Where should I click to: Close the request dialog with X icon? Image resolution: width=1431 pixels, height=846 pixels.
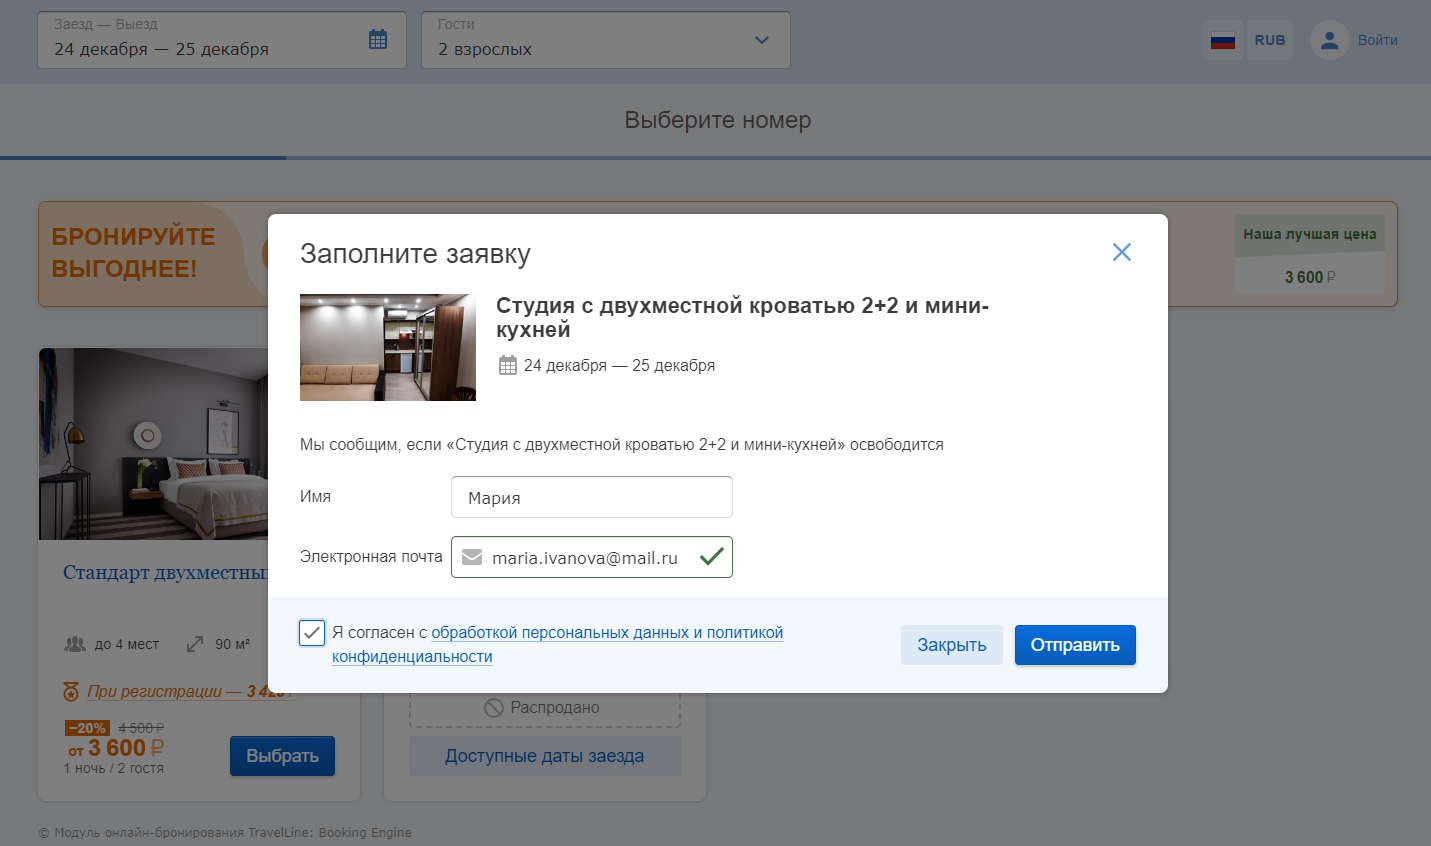(x=1122, y=252)
